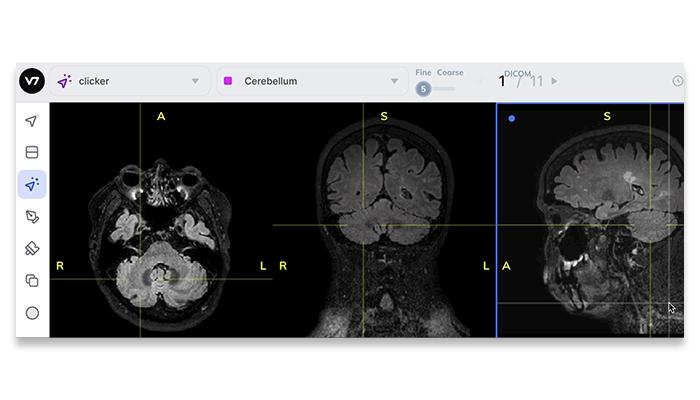
Task: Click the sagittal brain view
Action: tap(590, 220)
